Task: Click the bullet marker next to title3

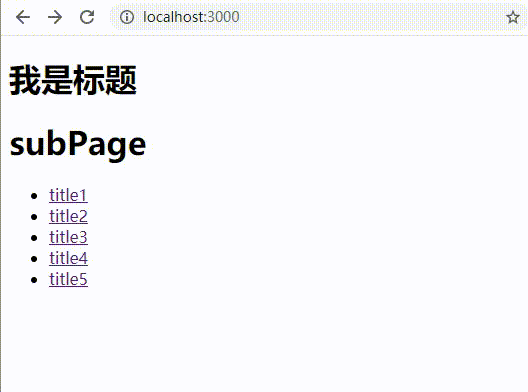Action: pos(34,238)
